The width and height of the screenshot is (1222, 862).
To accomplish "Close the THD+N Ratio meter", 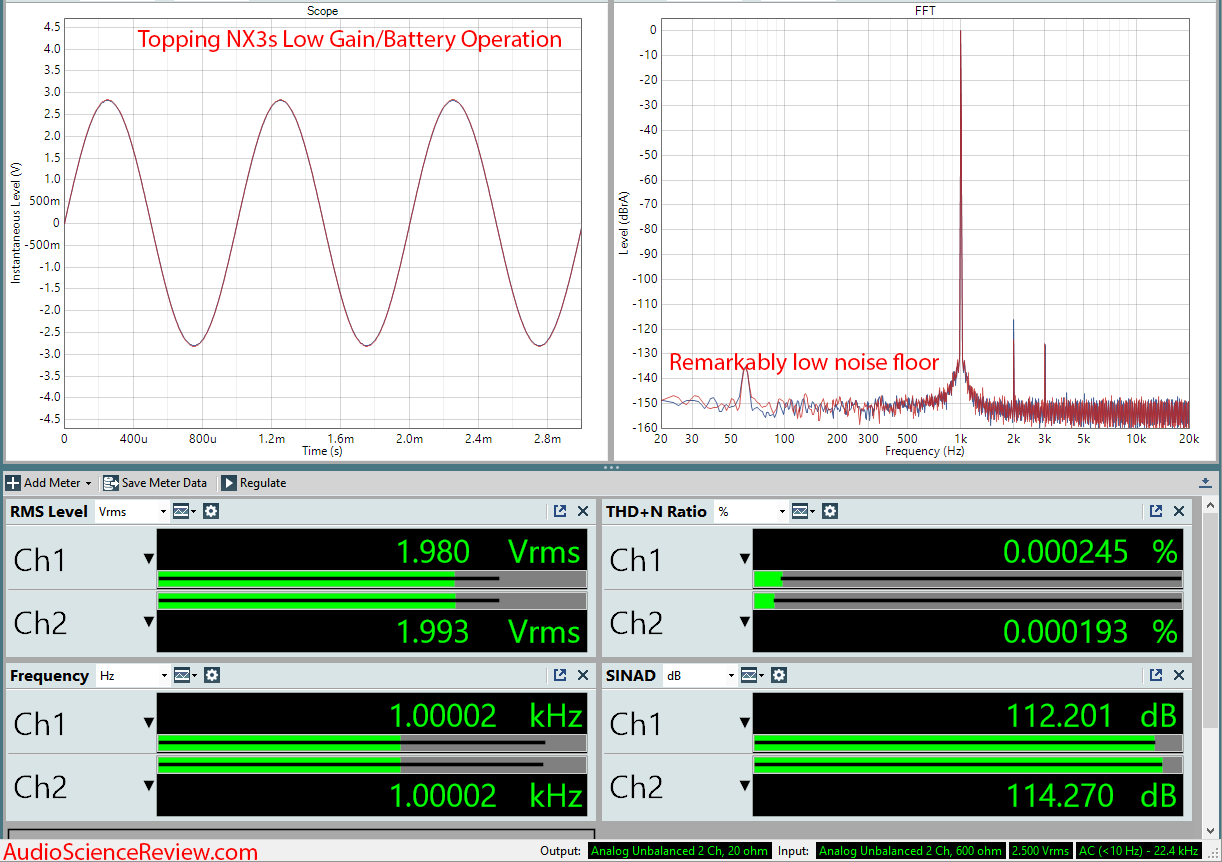I will point(1179,511).
